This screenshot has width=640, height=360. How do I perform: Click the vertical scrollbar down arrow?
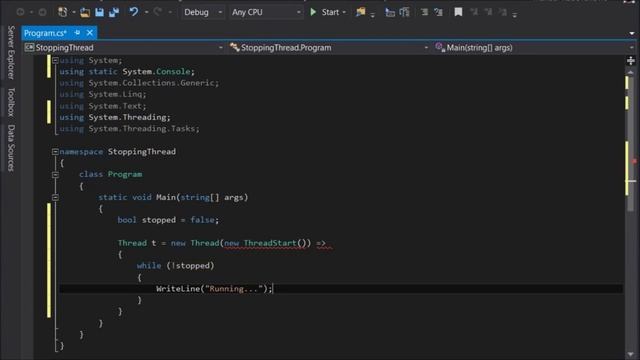pos(631,354)
